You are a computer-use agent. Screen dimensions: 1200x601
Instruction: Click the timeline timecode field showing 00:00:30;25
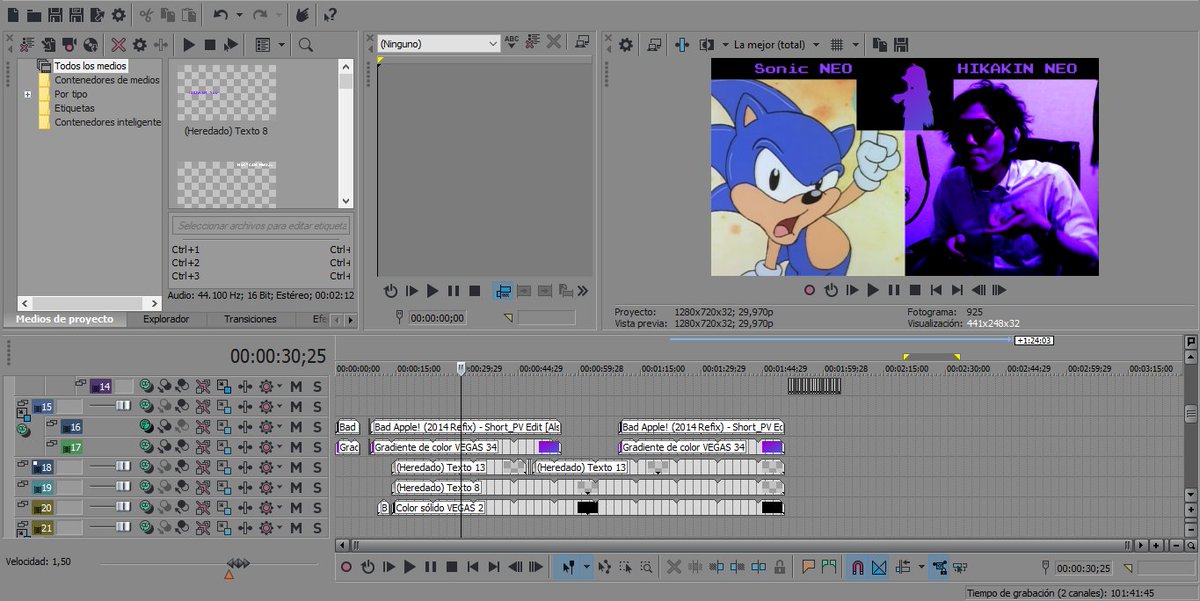coord(278,356)
